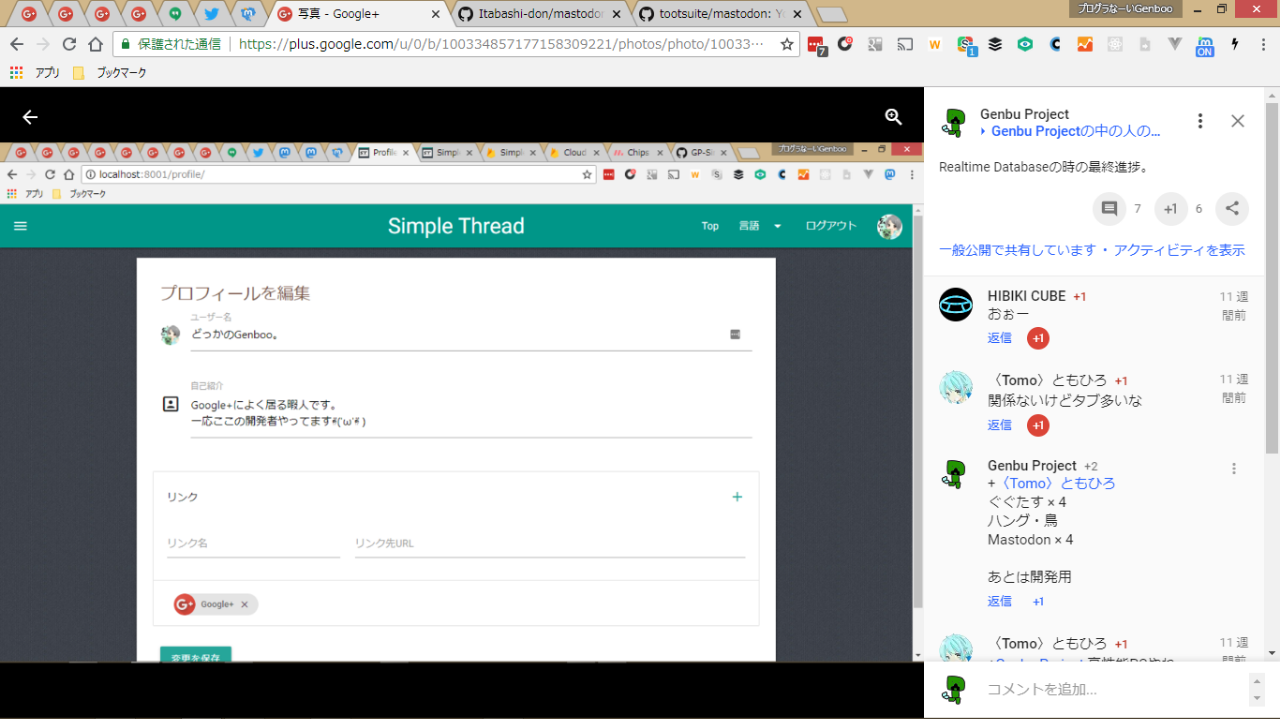Switch to the Twitter tab
The width and height of the screenshot is (1280, 719).
(x=211, y=15)
